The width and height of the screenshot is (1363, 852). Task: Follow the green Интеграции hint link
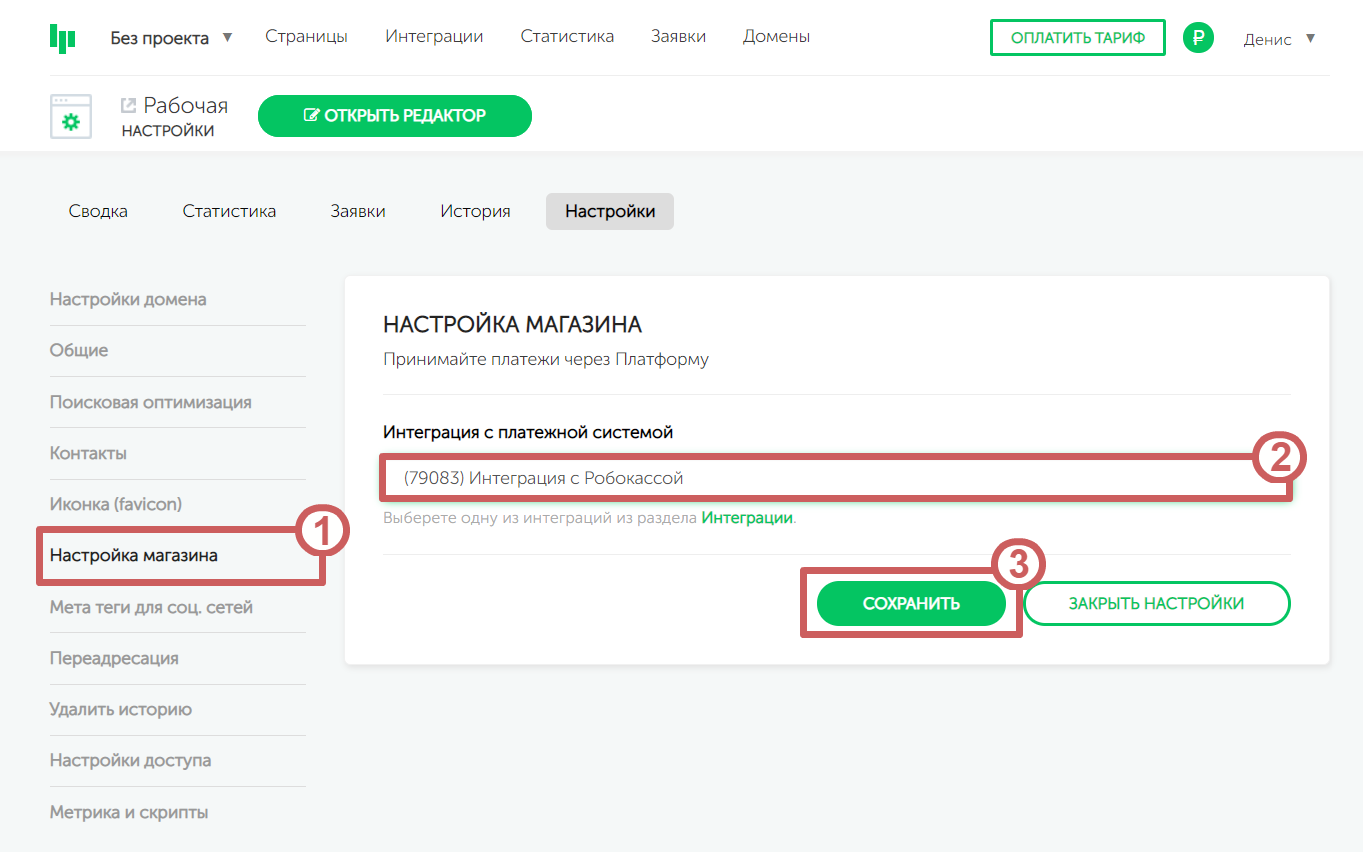[x=746, y=518]
